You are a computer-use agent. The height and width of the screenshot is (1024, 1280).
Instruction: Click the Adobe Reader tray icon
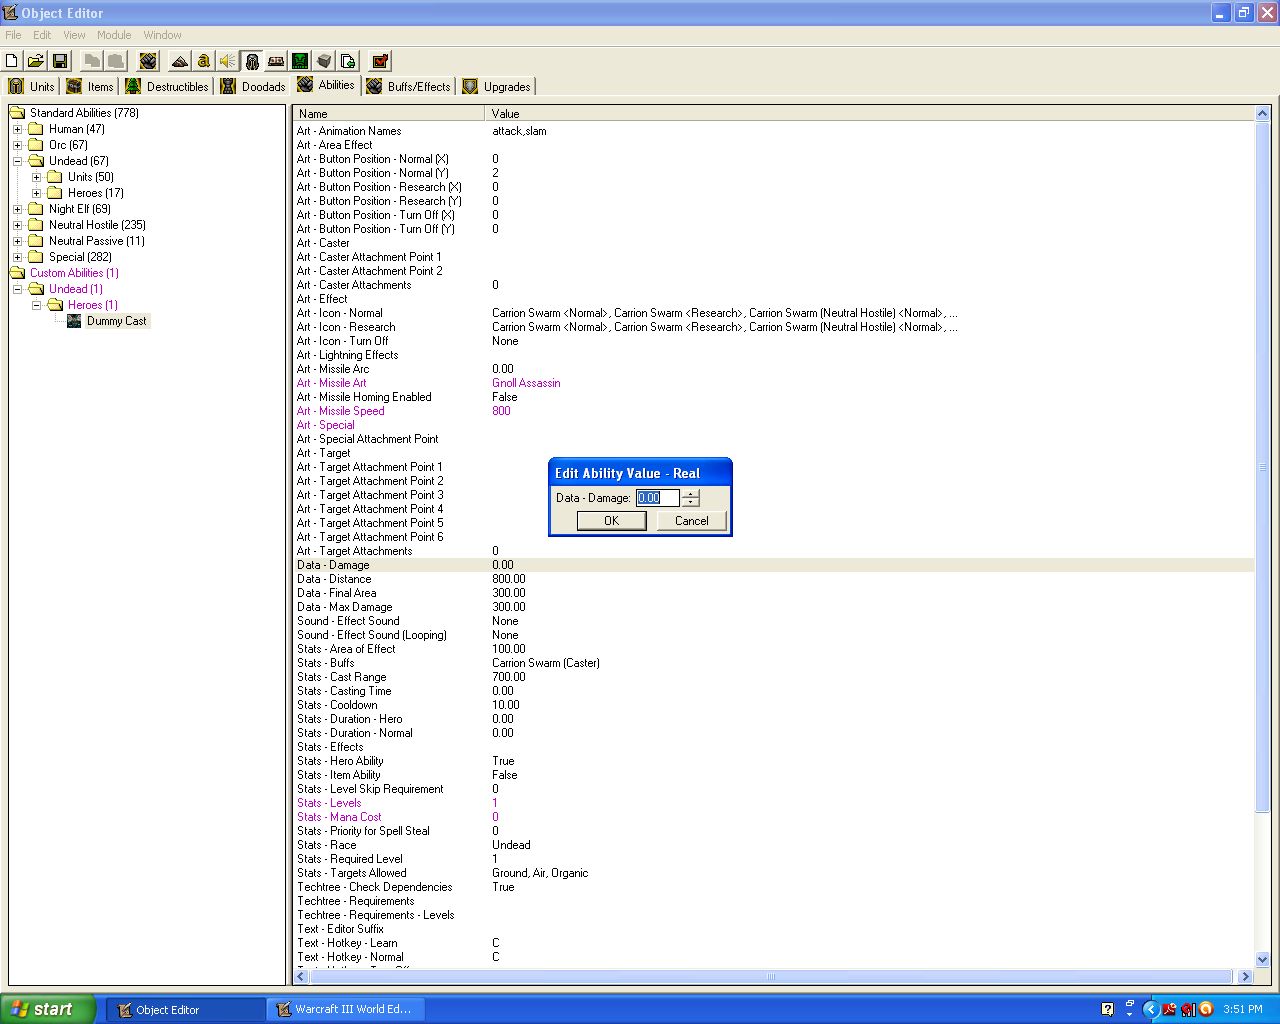tap(1169, 1009)
